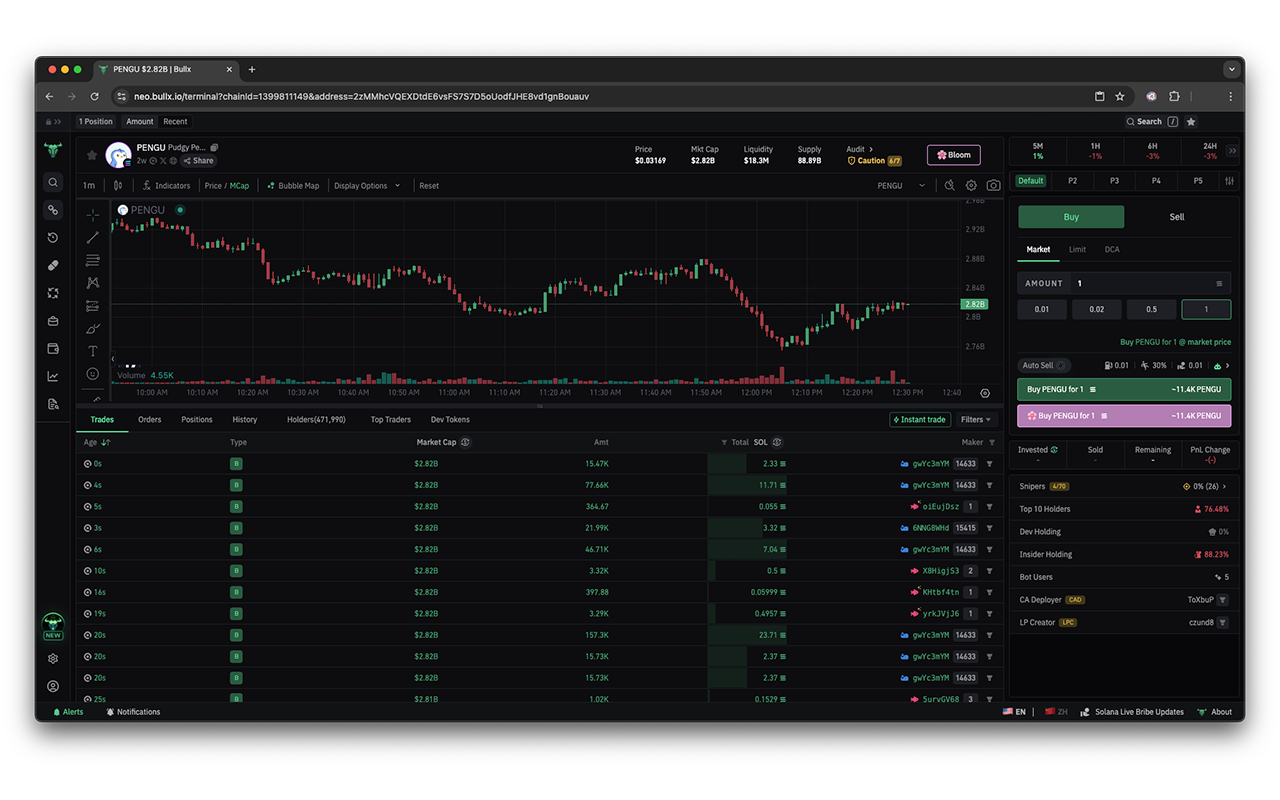The image size is (1280, 800).
Task: Open chart settings gear icon
Action: 971,185
